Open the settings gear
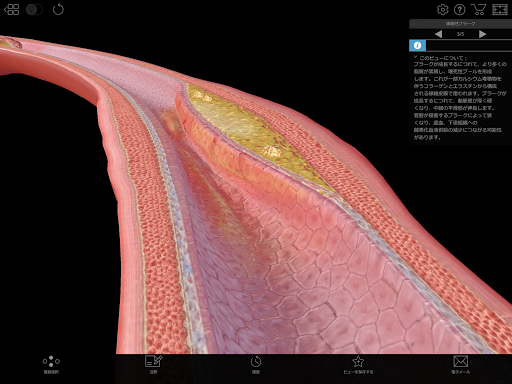512x384 pixels. pyautogui.click(x=443, y=10)
